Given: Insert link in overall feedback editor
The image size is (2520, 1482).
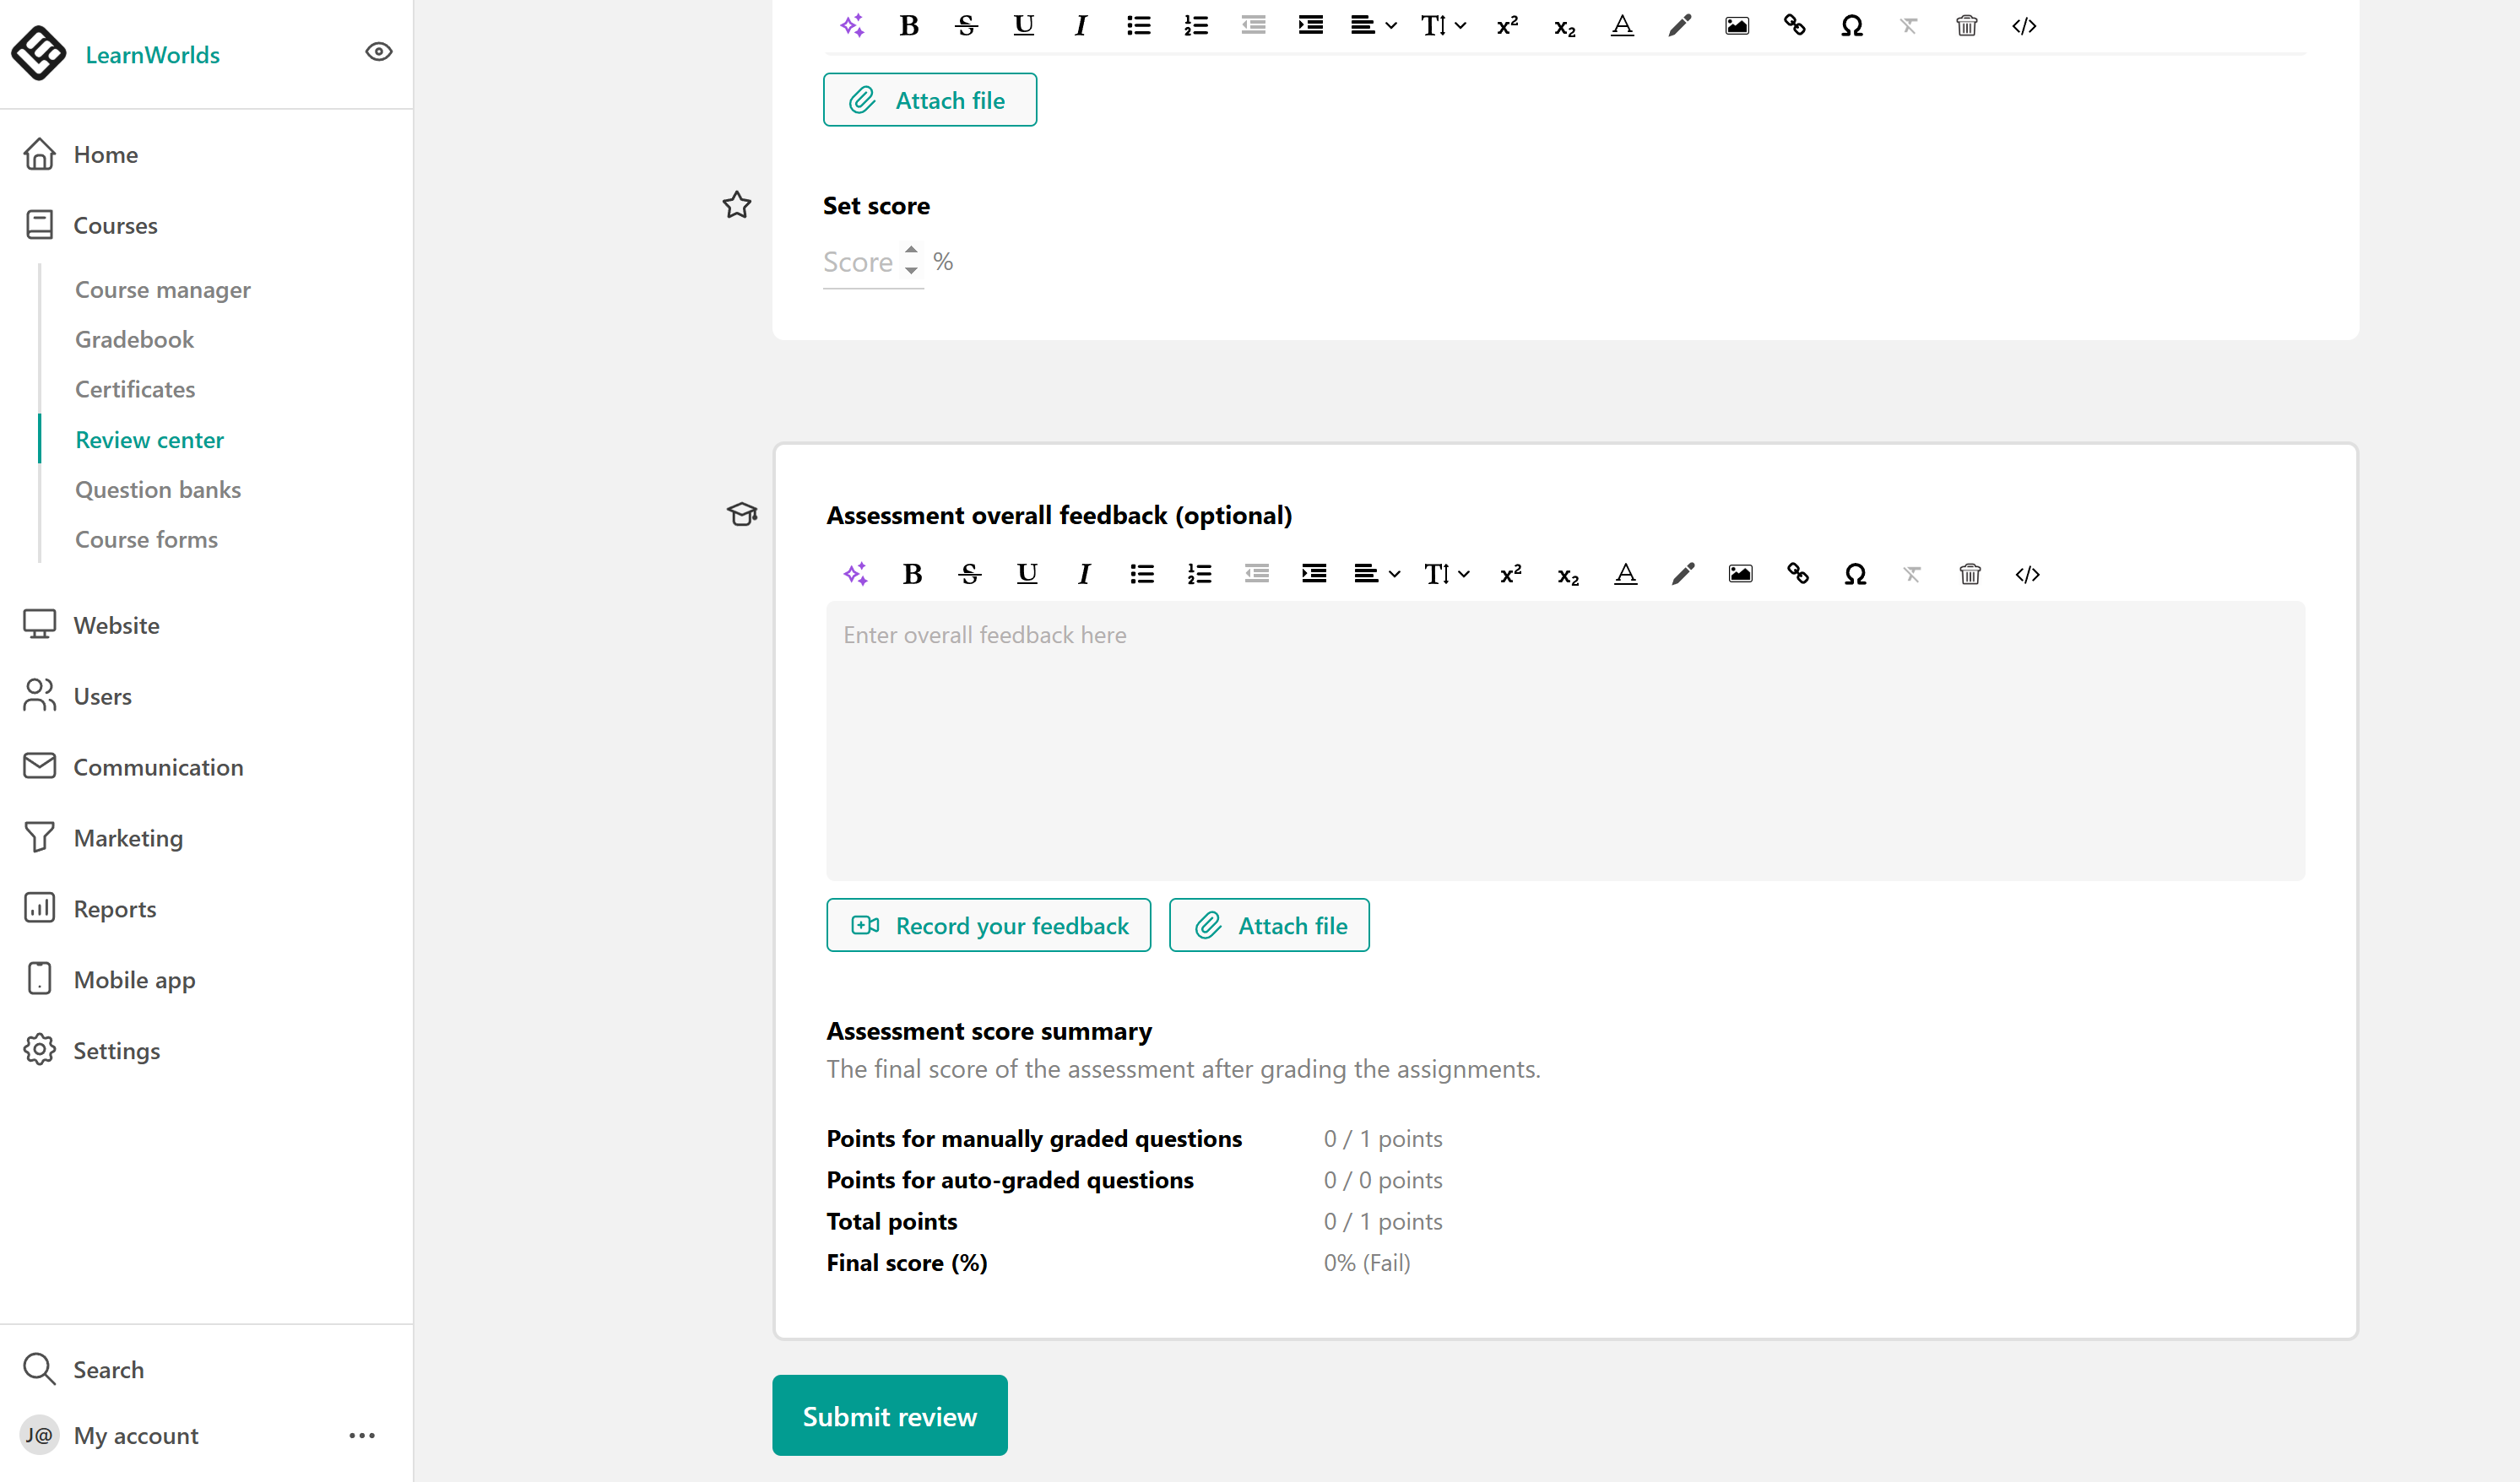Looking at the screenshot, I should (1797, 574).
